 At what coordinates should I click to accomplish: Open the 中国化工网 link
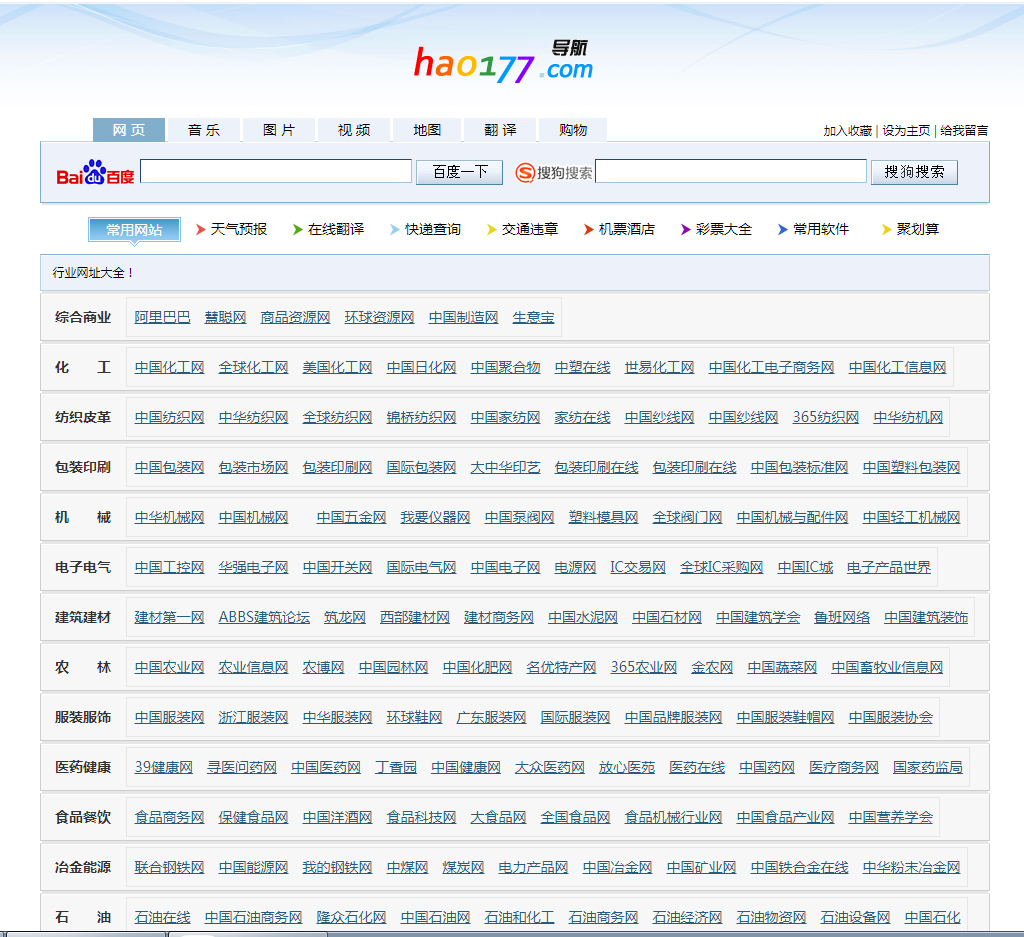[x=169, y=368]
